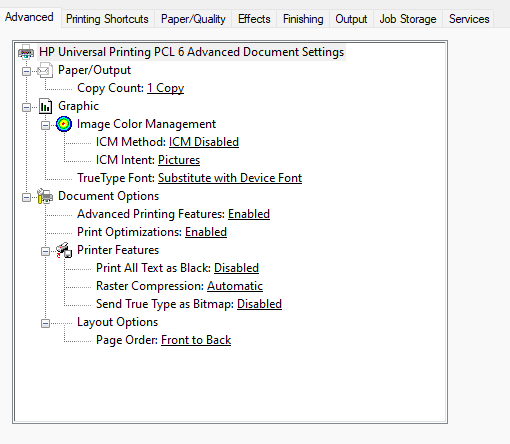Click the Printer Features icon
This screenshot has height=444, width=510.
64,250
